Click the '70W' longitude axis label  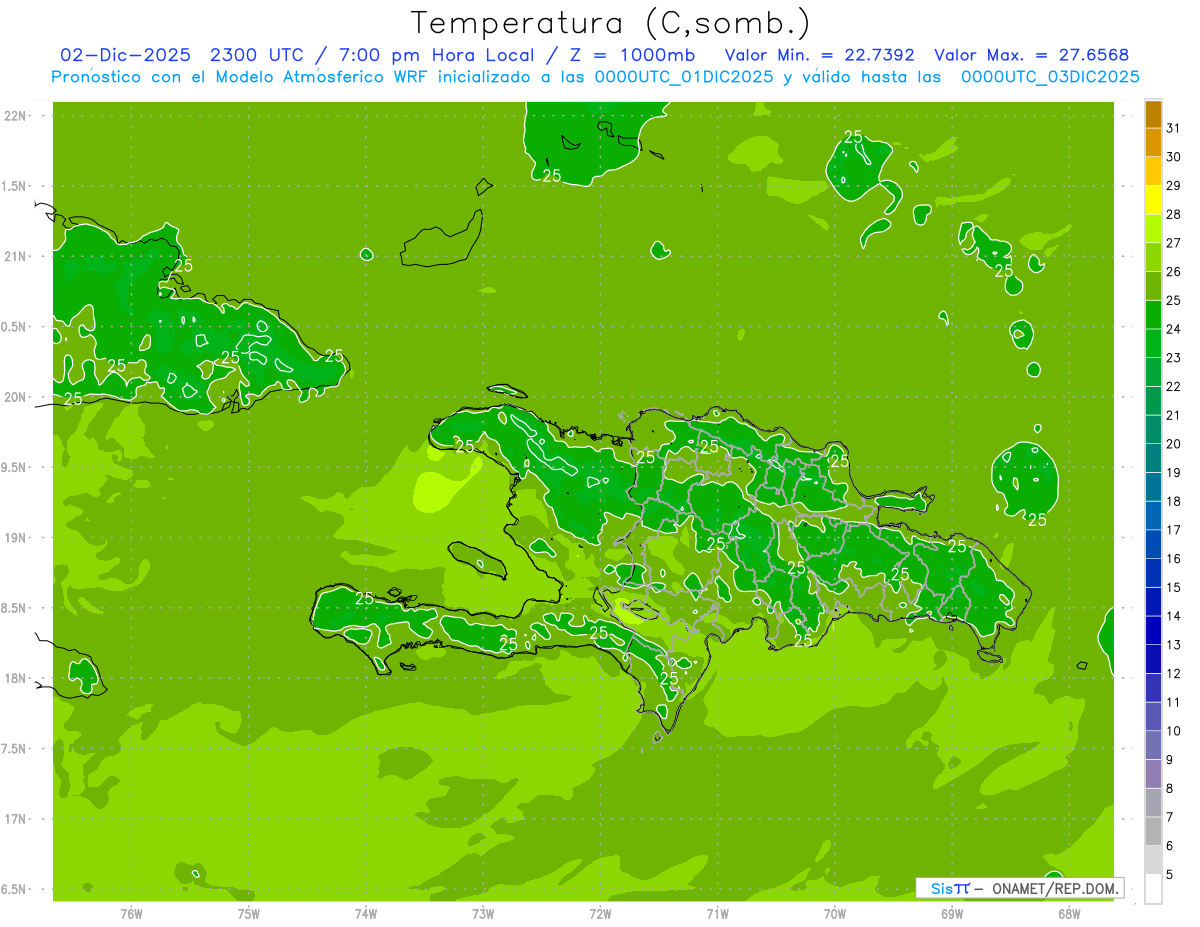click(835, 914)
